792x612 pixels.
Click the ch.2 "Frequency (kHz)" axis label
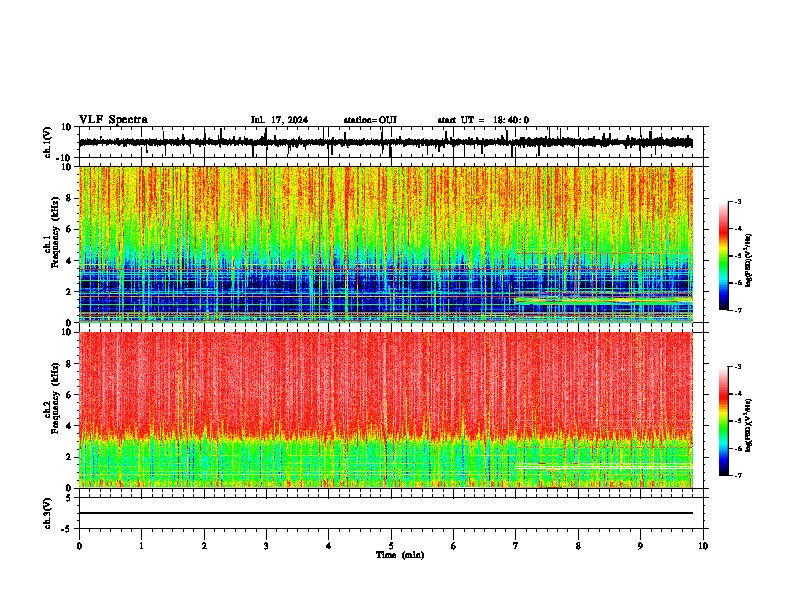tap(55, 398)
